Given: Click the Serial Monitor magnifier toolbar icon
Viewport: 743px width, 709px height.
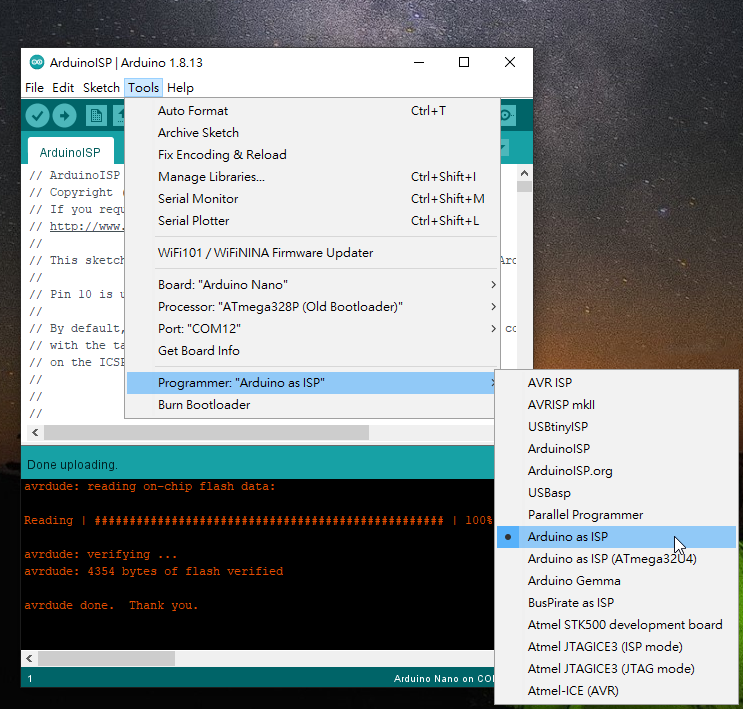Looking at the screenshot, I should tap(507, 116).
